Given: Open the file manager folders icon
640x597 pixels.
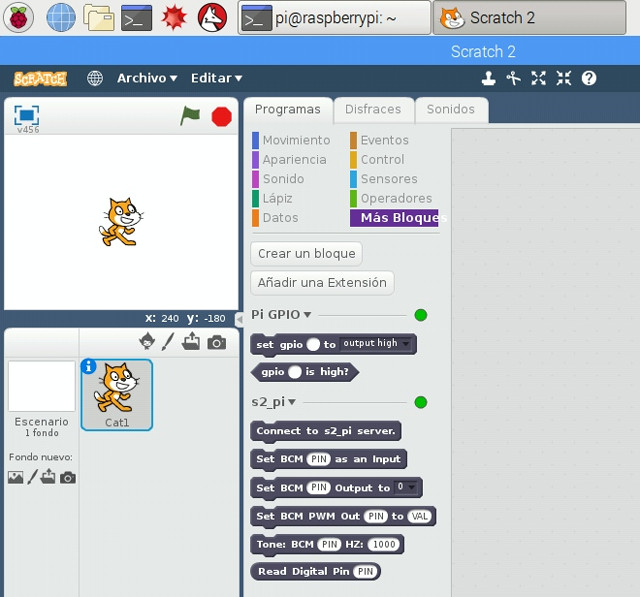Looking at the screenshot, I should [x=99, y=18].
